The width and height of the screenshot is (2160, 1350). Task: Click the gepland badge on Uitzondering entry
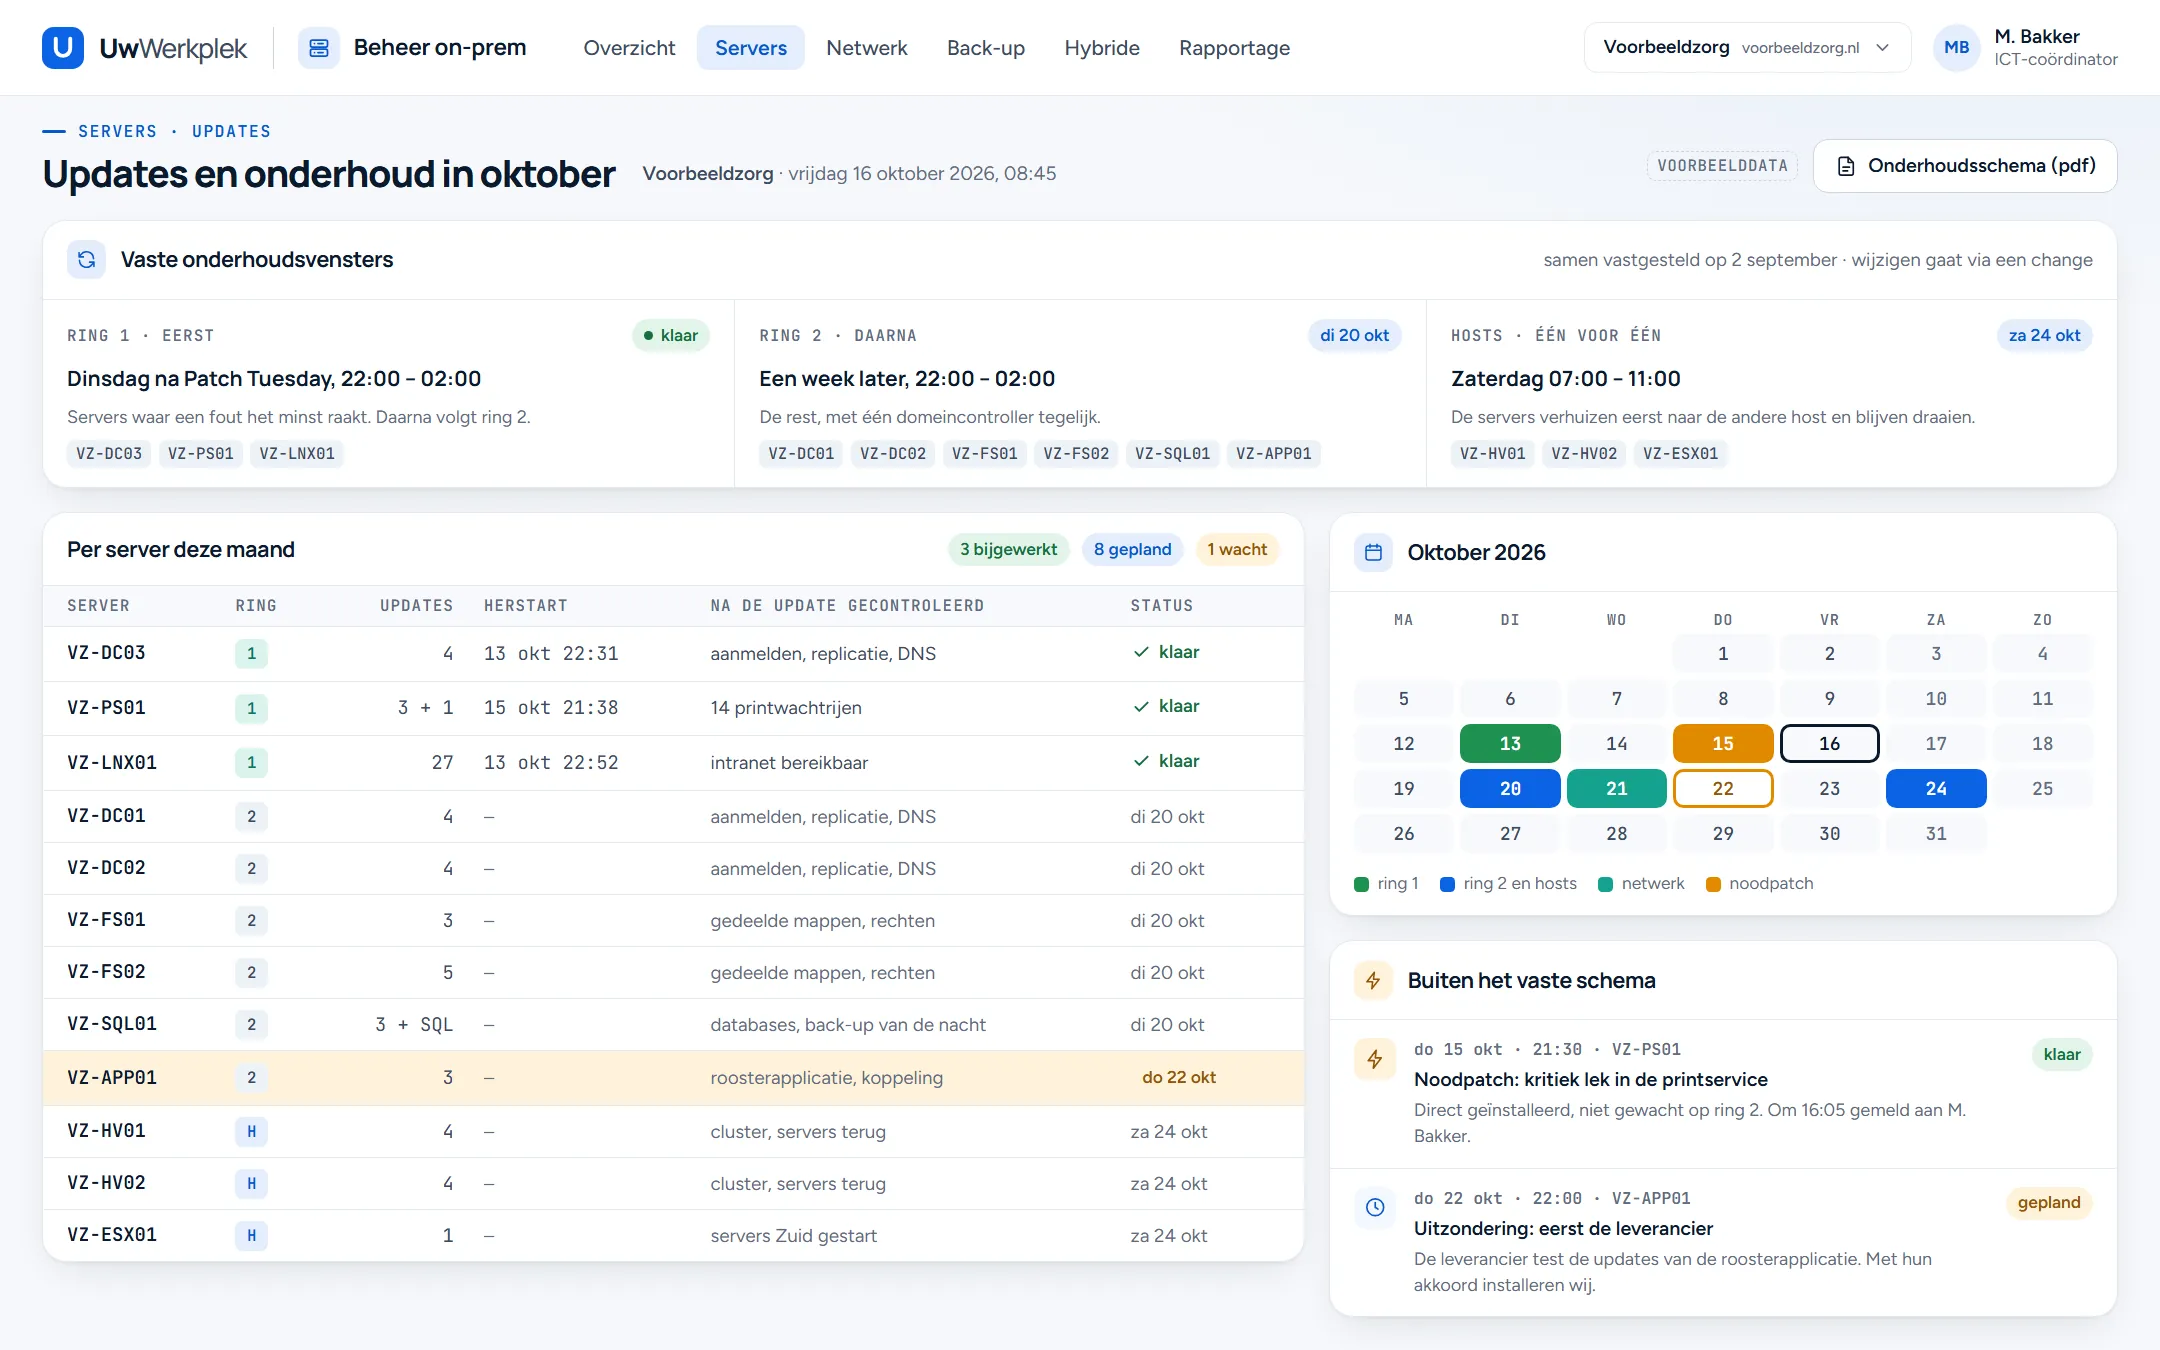[2048, 1202]
